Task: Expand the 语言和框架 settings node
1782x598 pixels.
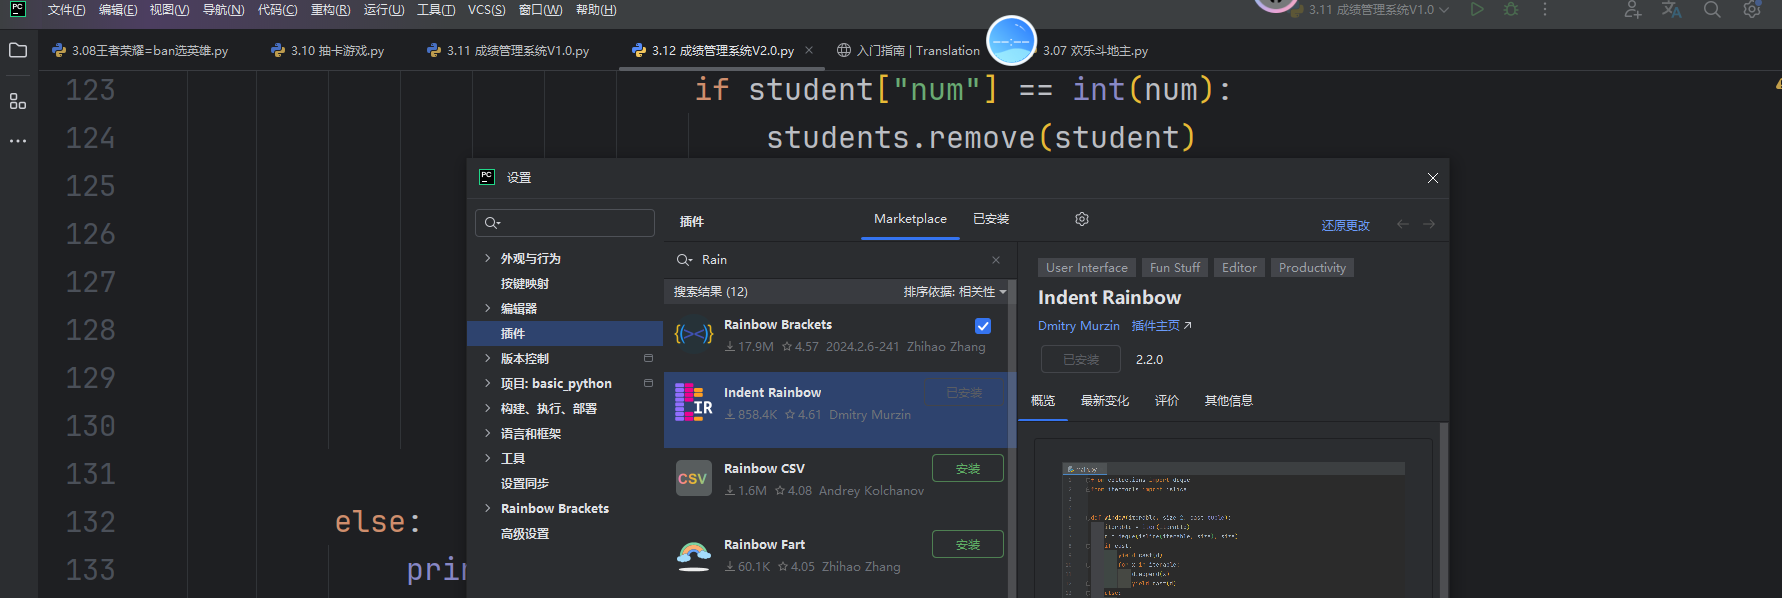Action: coord(488,433)
